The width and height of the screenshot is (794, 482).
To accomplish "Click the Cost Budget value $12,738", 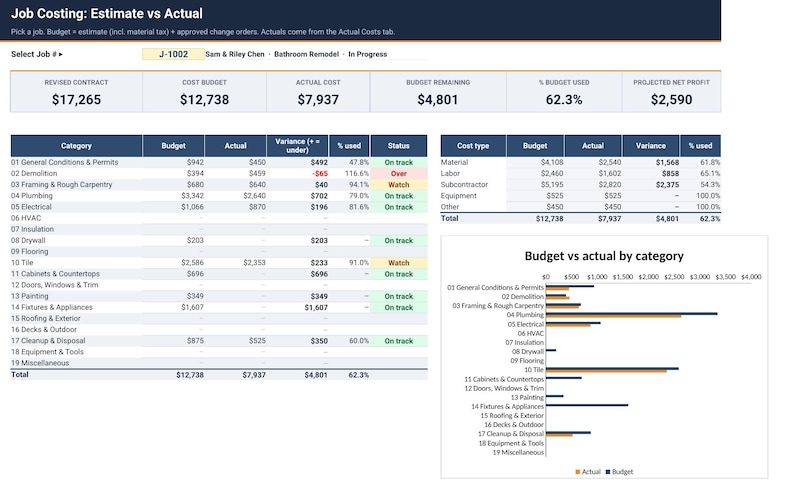I will coord(205,100).
